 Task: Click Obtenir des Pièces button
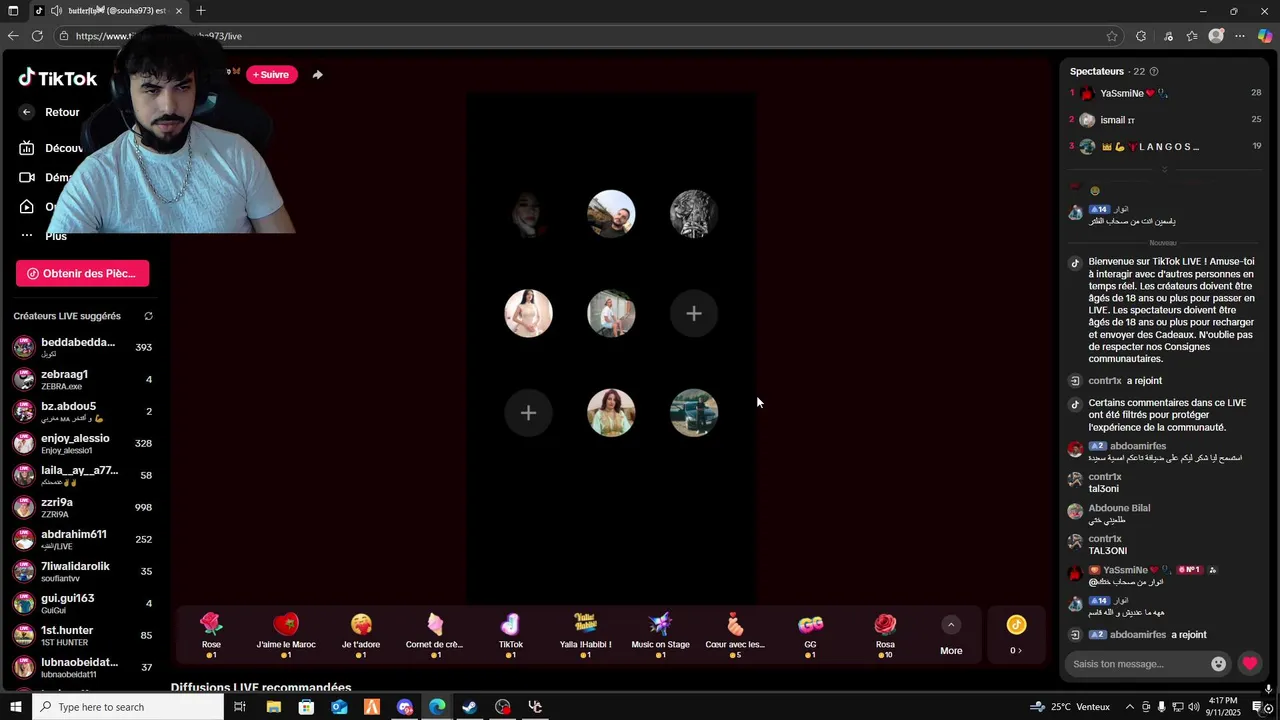coord(82,273)
